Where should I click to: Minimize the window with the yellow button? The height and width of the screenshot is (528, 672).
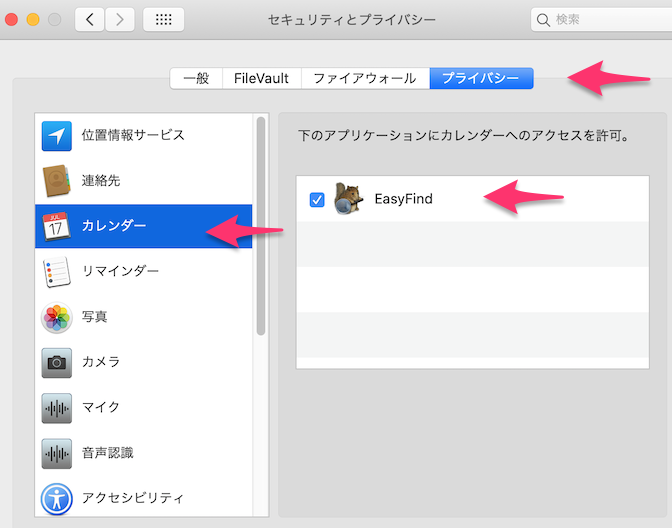(33, 19)
